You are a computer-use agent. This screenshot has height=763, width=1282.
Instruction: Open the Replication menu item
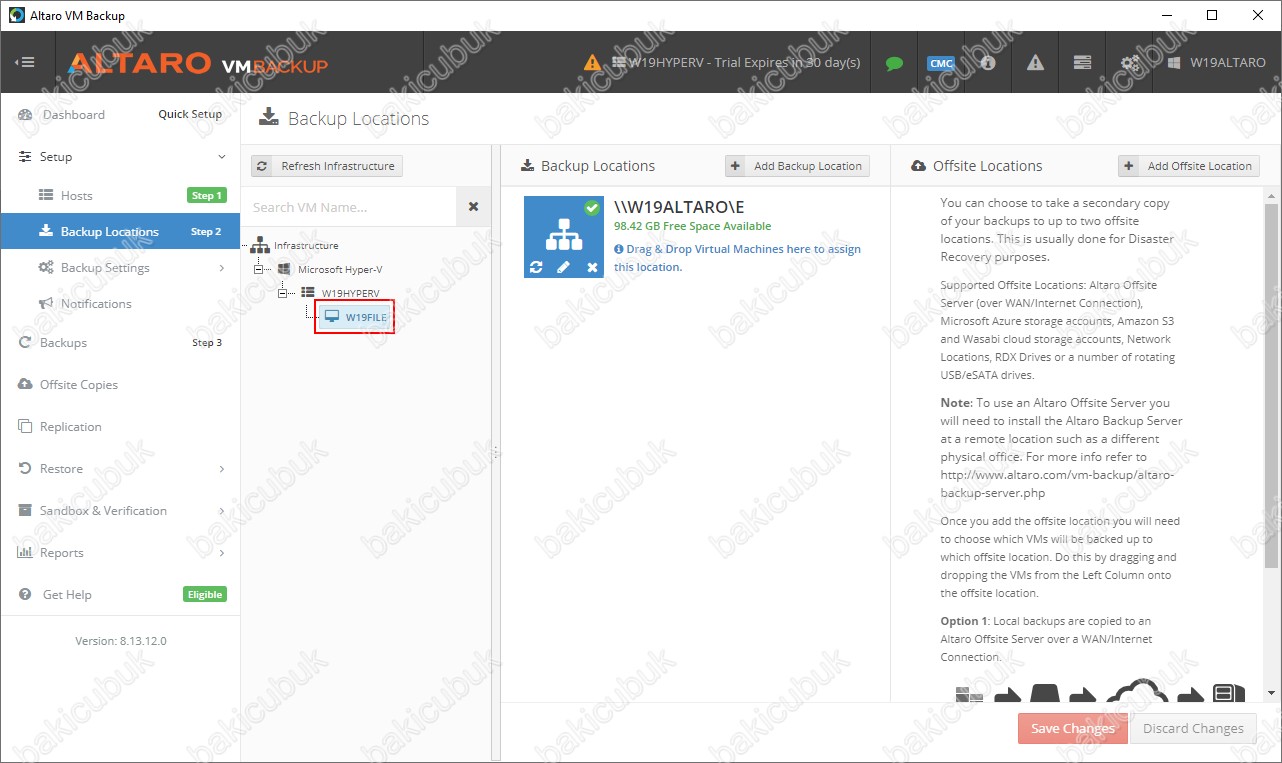pos(71,427)
